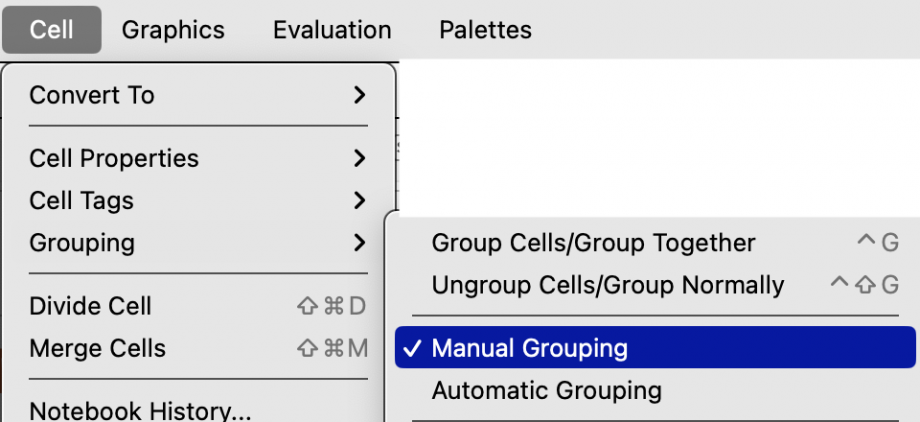920x422 pixels.
Task: Open the Evaluation menu
Action: tap(332, 30)
